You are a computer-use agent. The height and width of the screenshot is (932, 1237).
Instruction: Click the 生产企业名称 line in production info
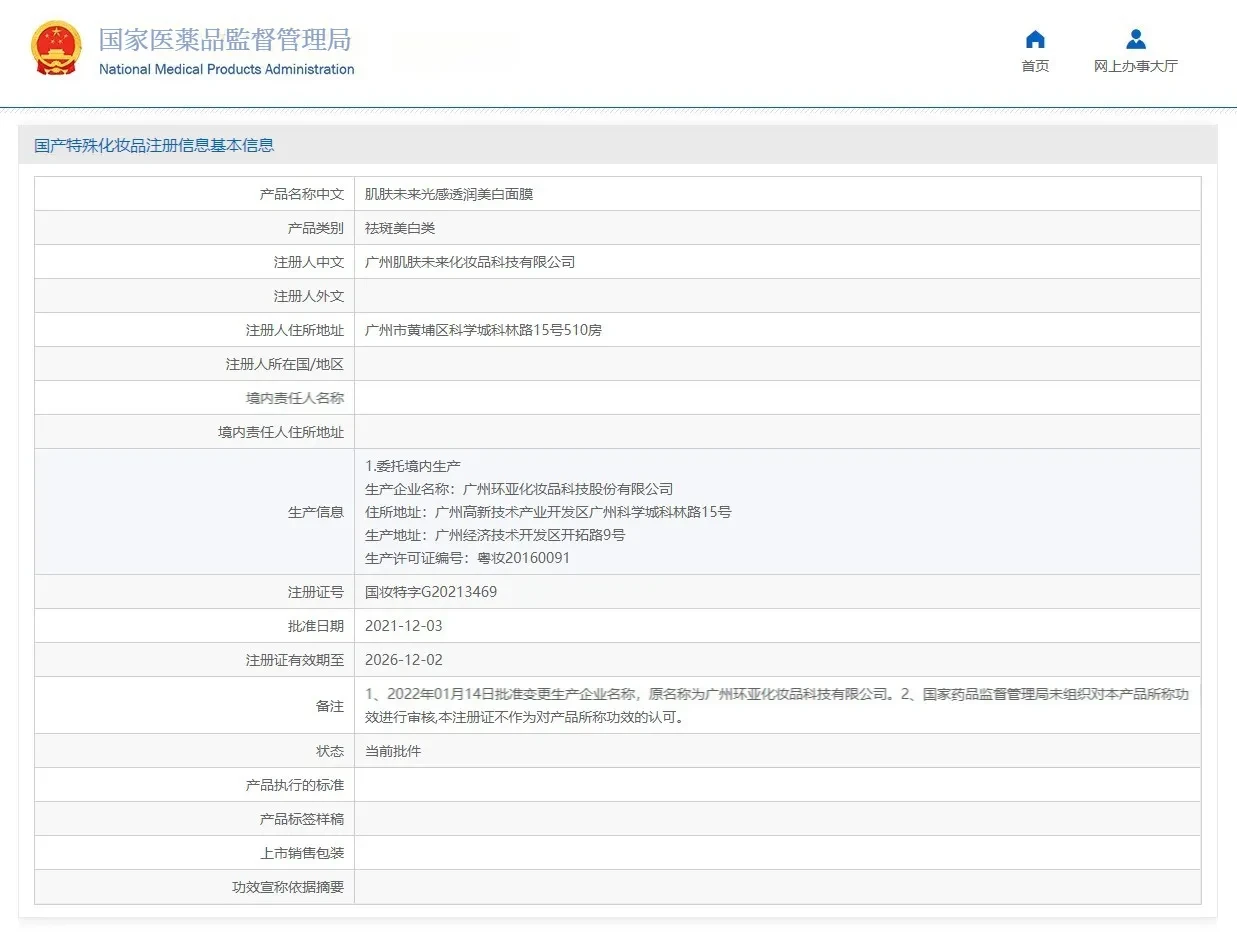[x=519, y=489]
